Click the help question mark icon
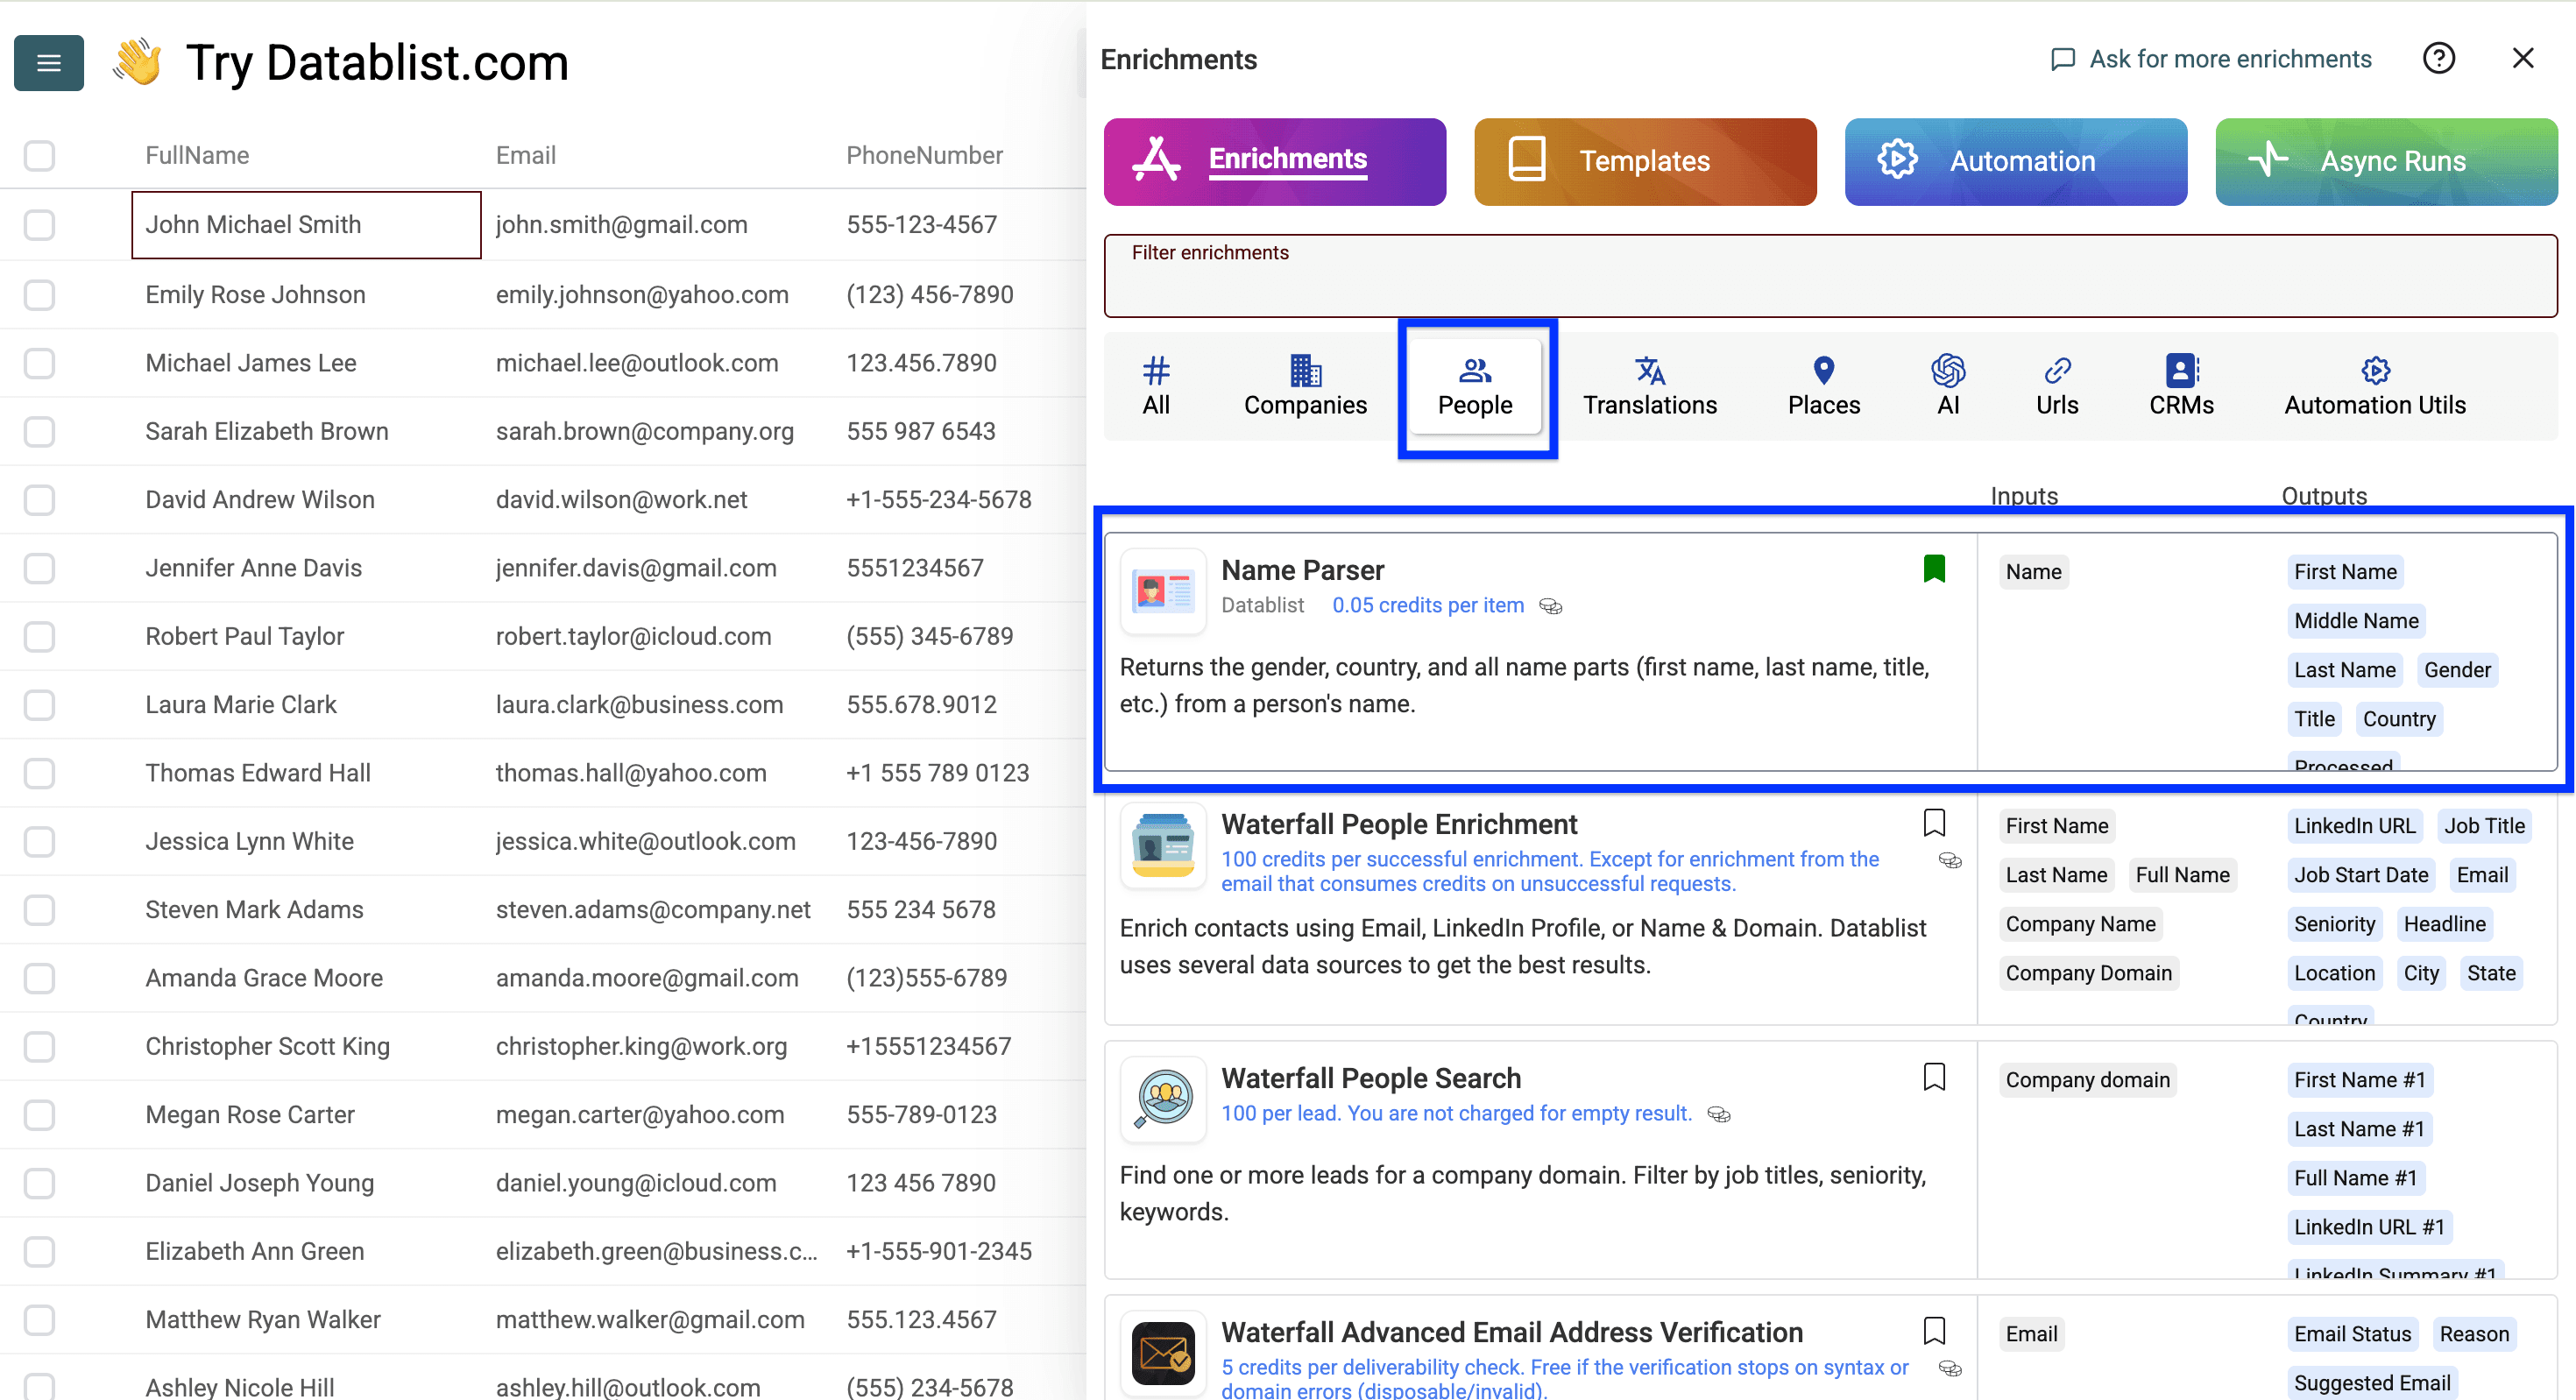2576x1400 pixels. [x=2438, y=59]
